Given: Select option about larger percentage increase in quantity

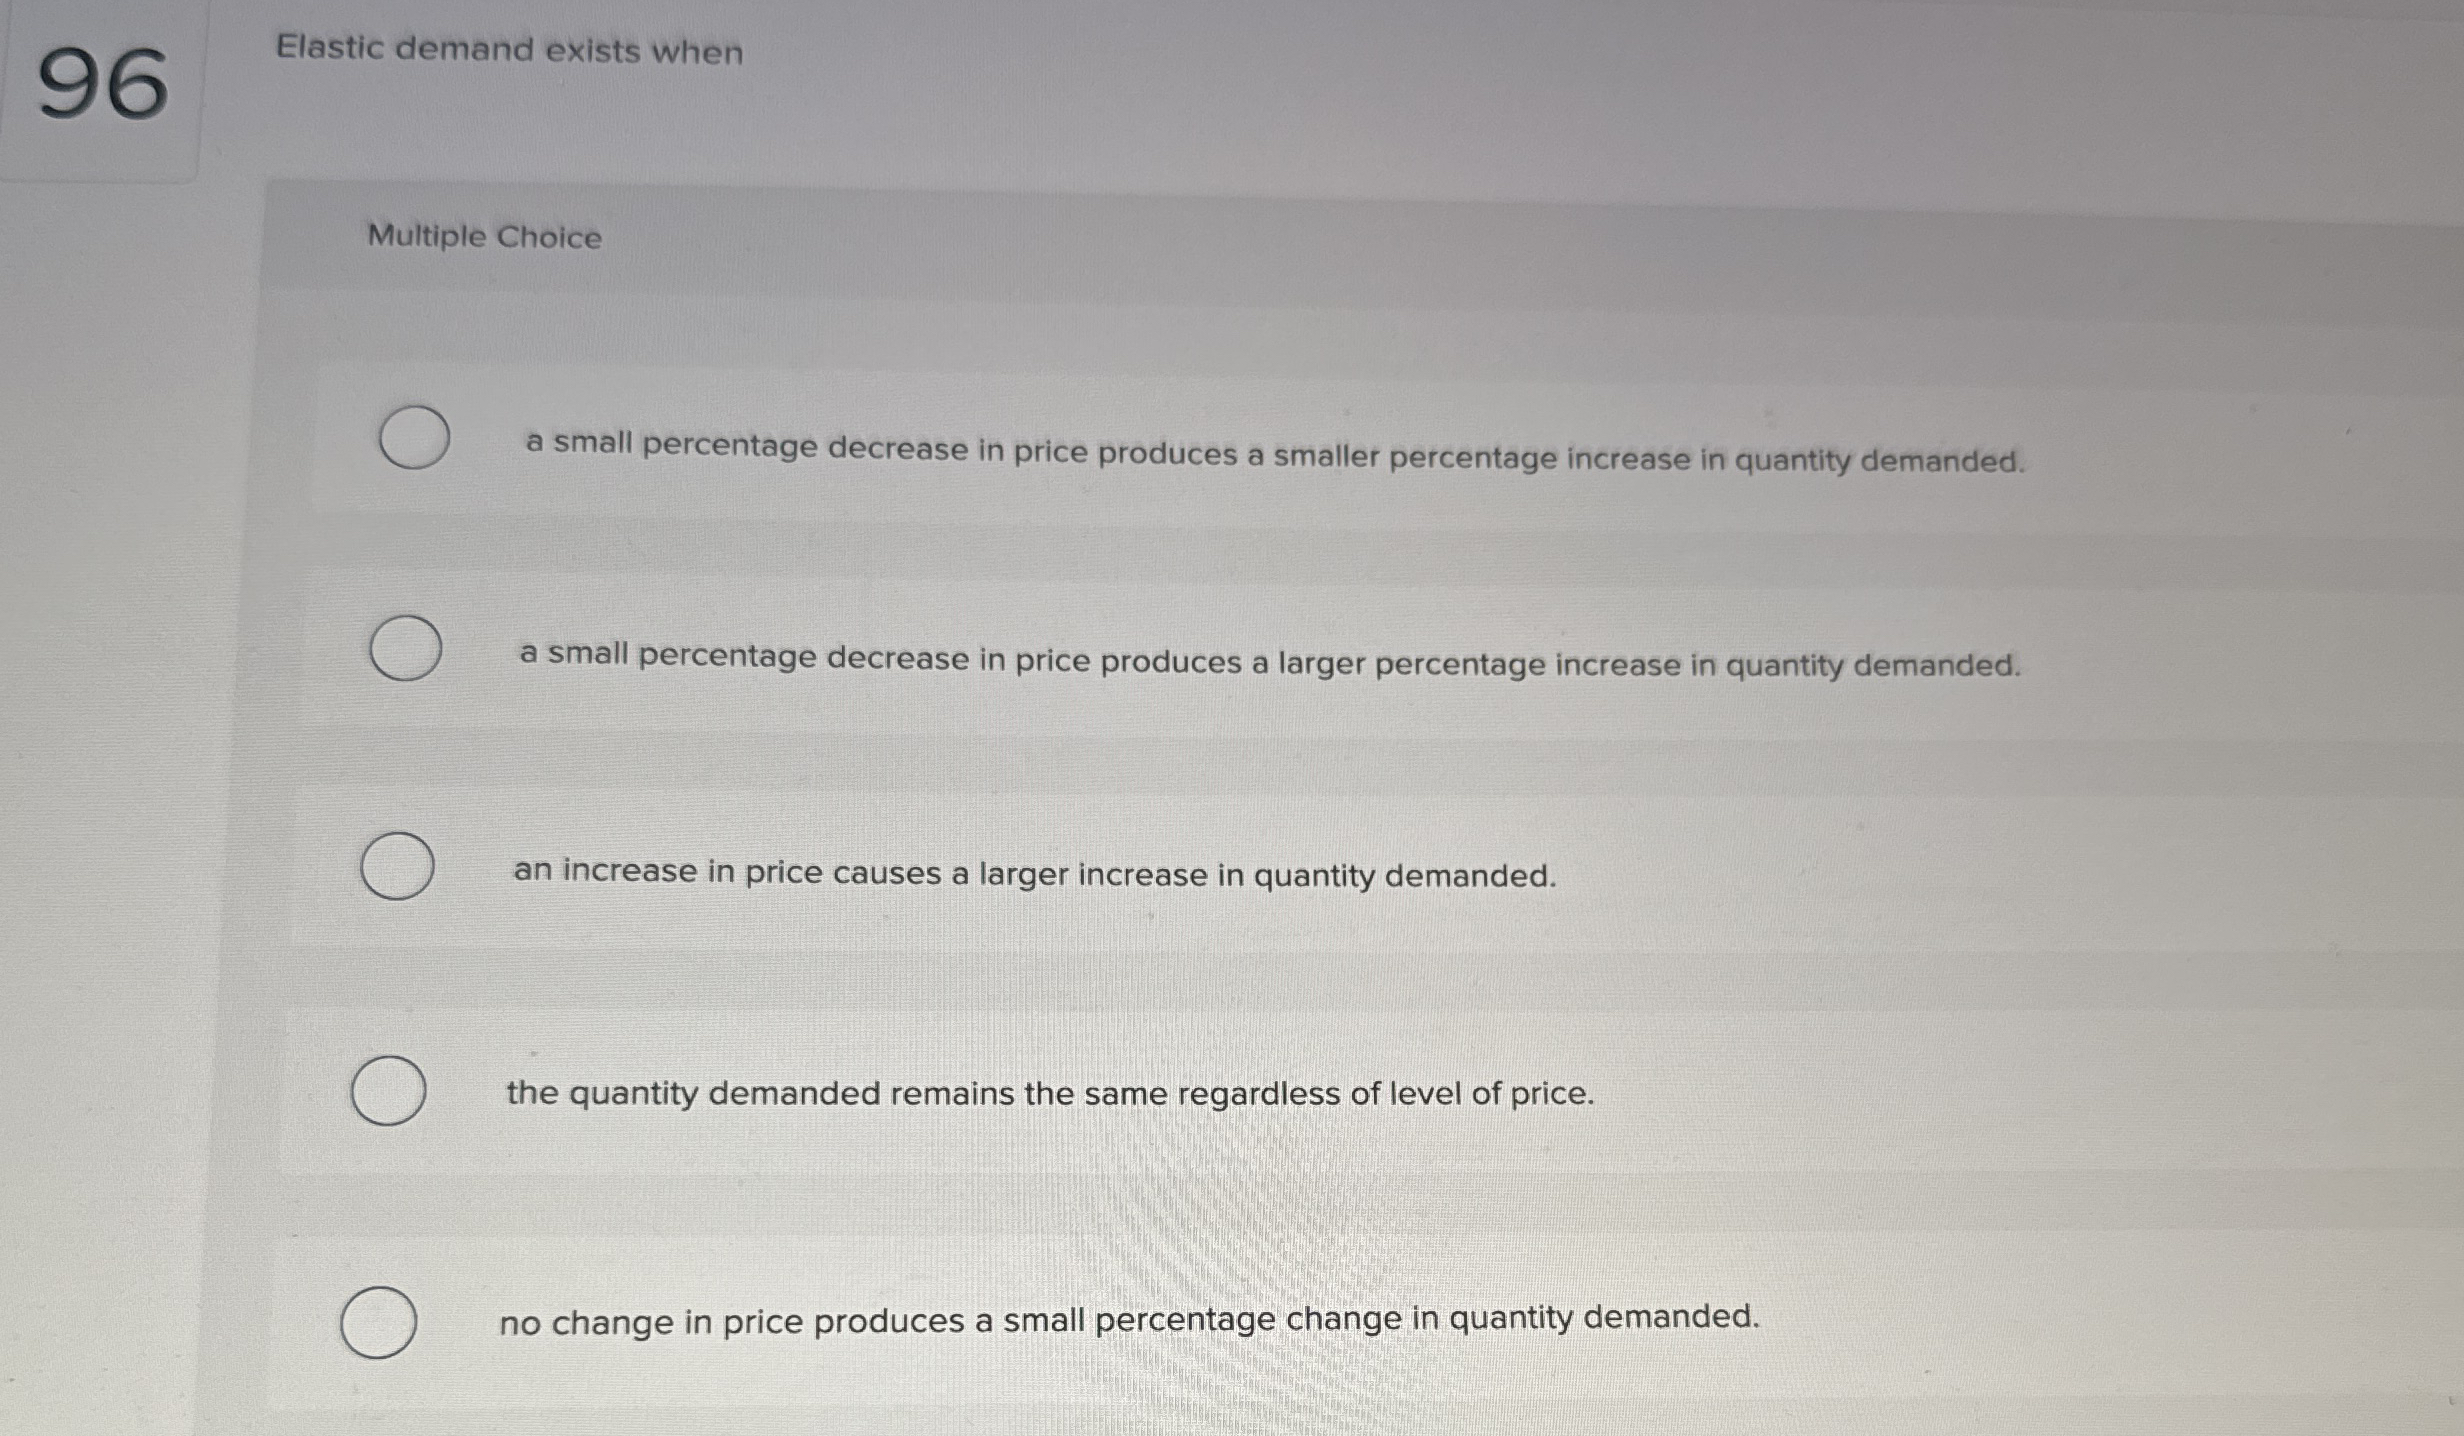Looking at the screenshot, I should point(409,650).
